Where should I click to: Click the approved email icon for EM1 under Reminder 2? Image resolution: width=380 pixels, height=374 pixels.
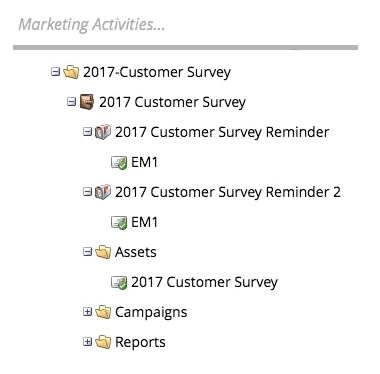[119, 222]
